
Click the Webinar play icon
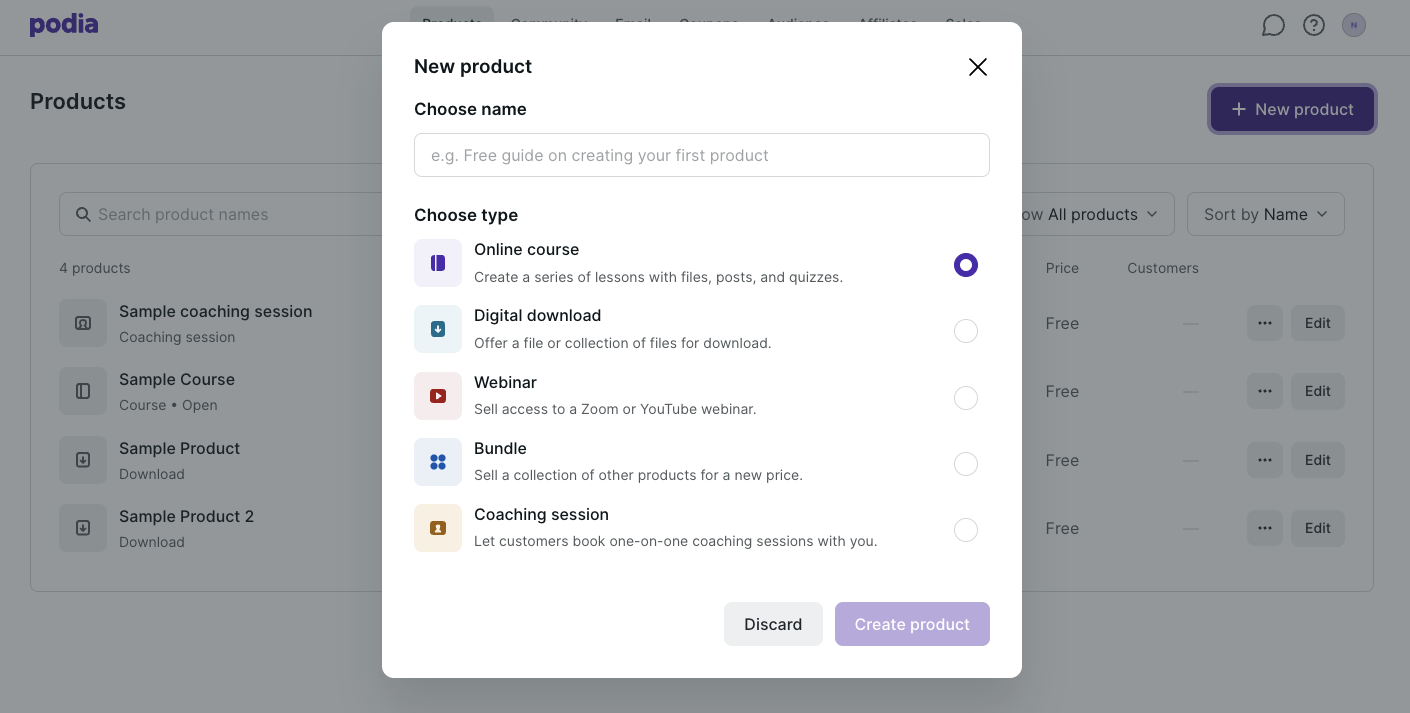[x=438, y=396]
